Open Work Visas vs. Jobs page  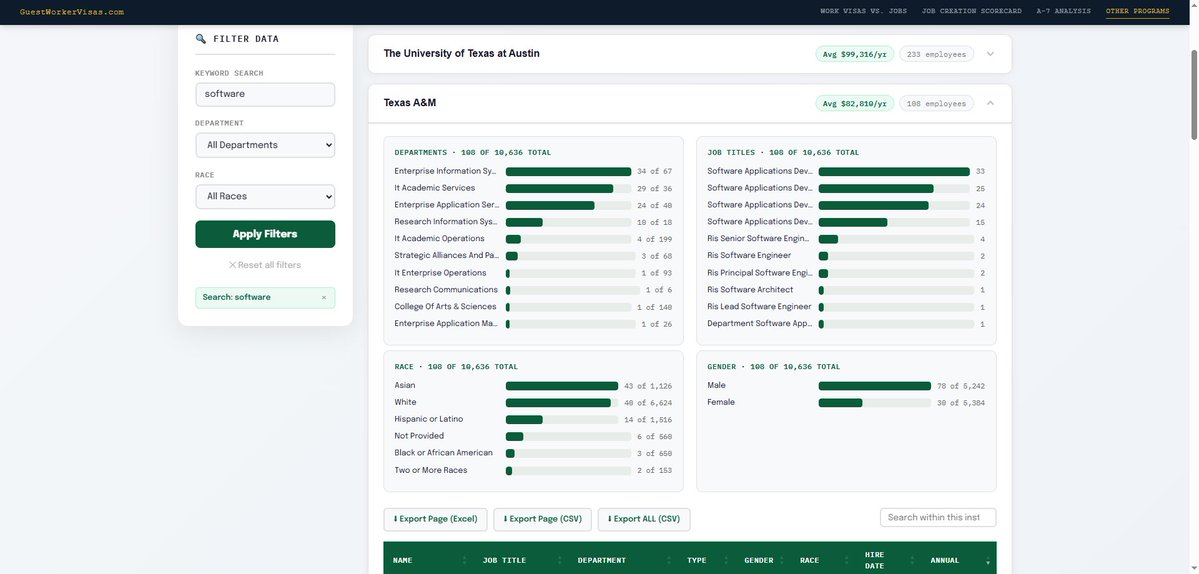[863, 11]
